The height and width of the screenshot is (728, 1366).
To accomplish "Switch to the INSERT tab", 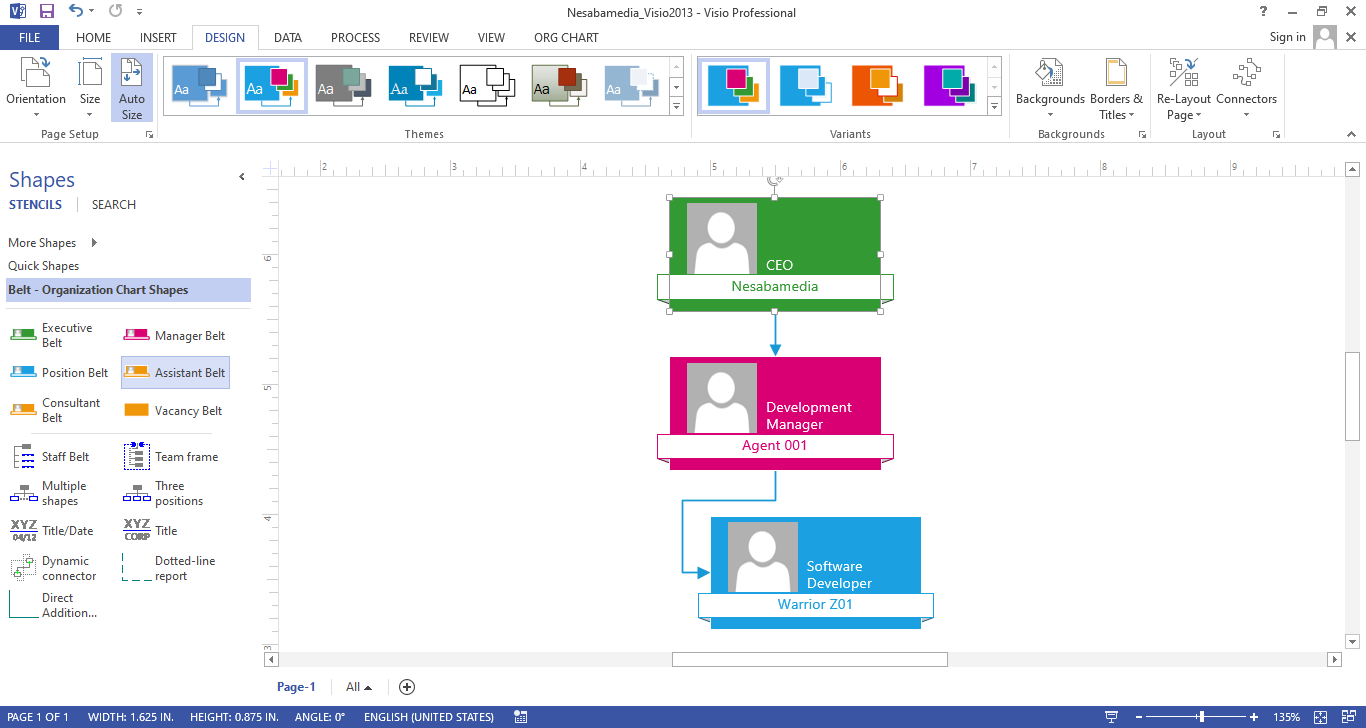I will pos(158,38).
